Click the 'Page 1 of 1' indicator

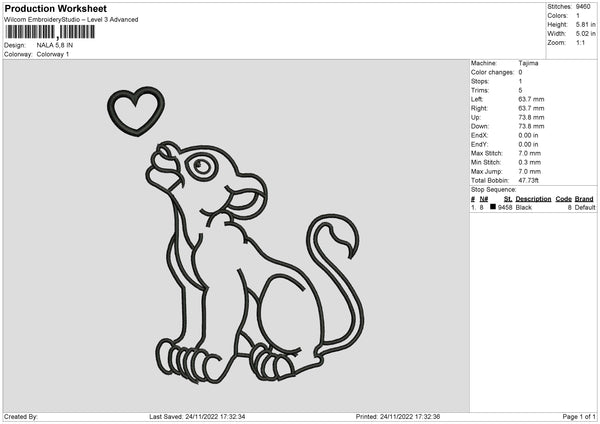pyautogui.click(x=579, y=417)
